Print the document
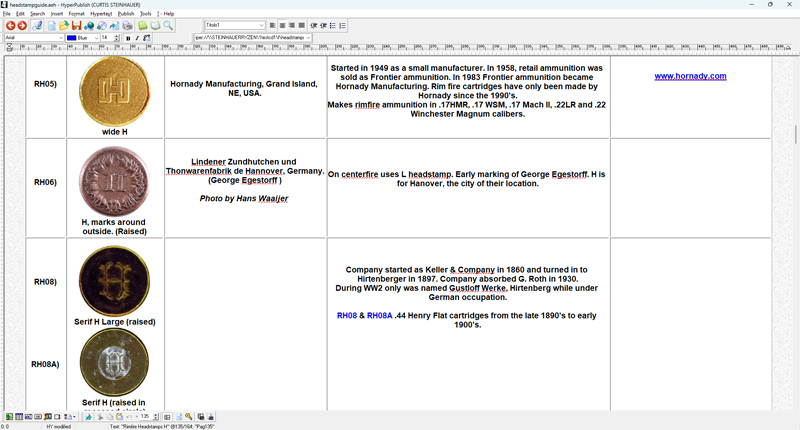Viewport: 800px width, 430px height. coord(127,26)
